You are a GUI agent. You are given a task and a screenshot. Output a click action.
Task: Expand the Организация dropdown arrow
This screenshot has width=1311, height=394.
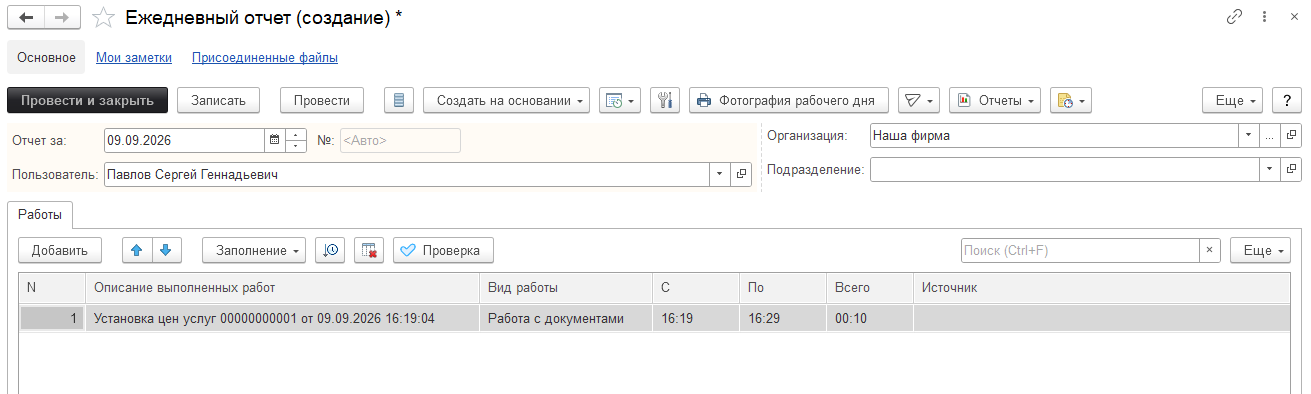[x=1249, y=135]
